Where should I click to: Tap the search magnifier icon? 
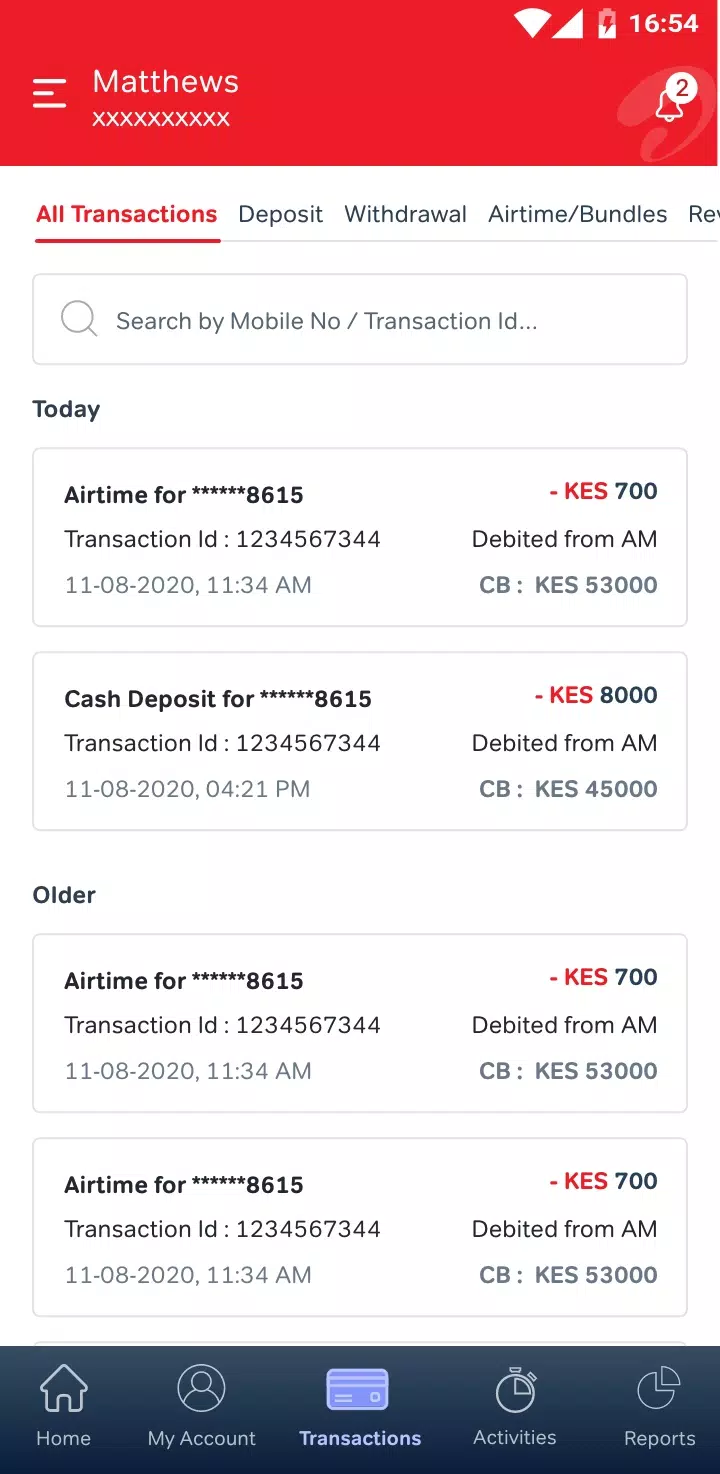79,320
